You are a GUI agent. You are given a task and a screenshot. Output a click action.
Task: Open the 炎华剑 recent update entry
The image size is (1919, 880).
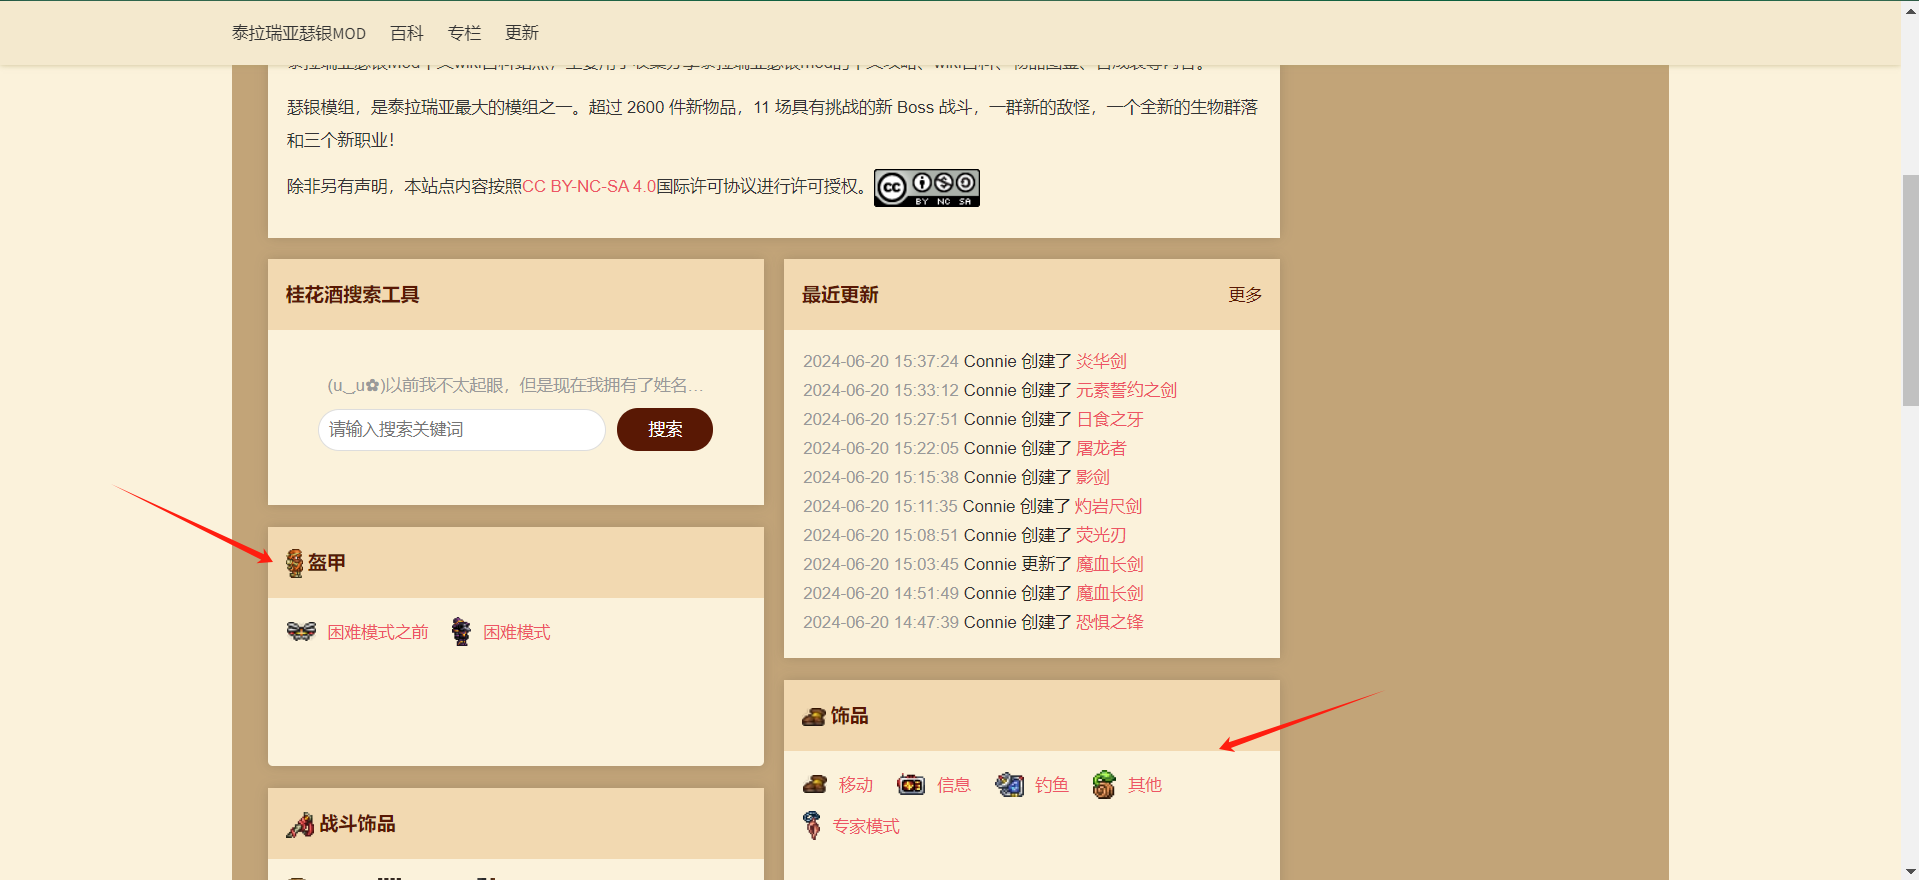tap(1101, 362)
